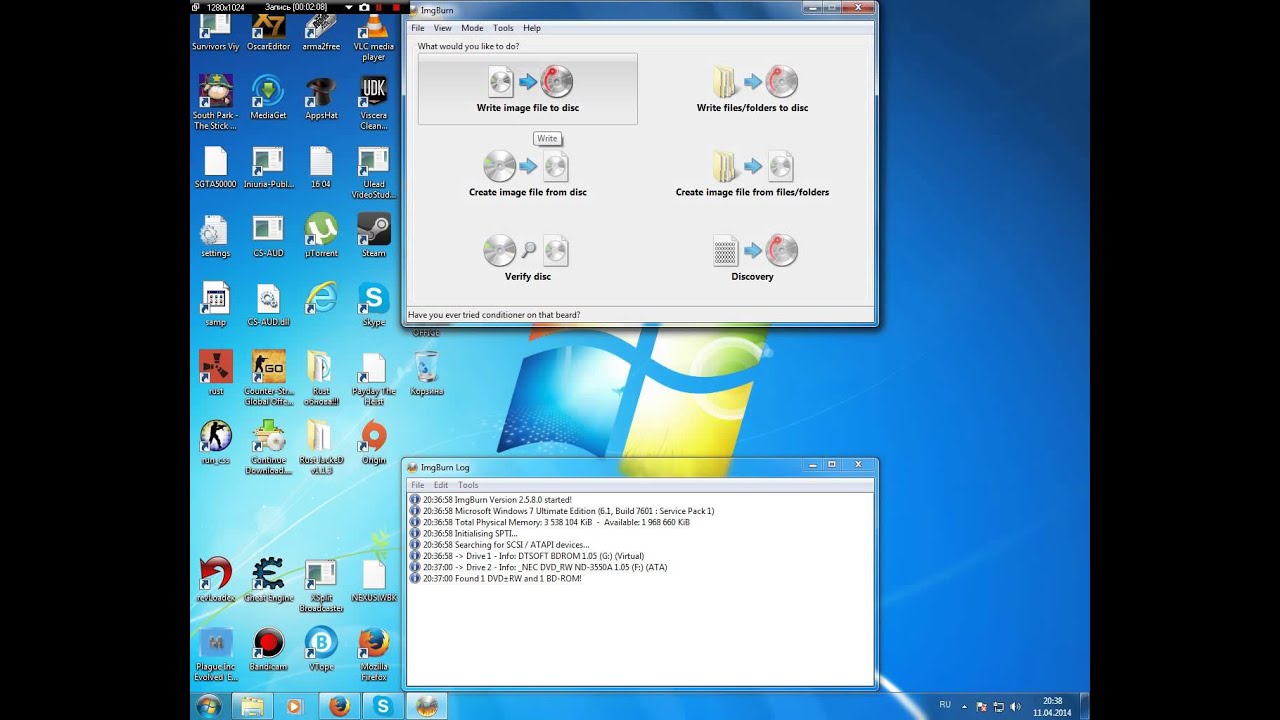Select the arma2free desktop icon
The height and width of the screenshot is (720, 1280).
[x=321, y=32]
